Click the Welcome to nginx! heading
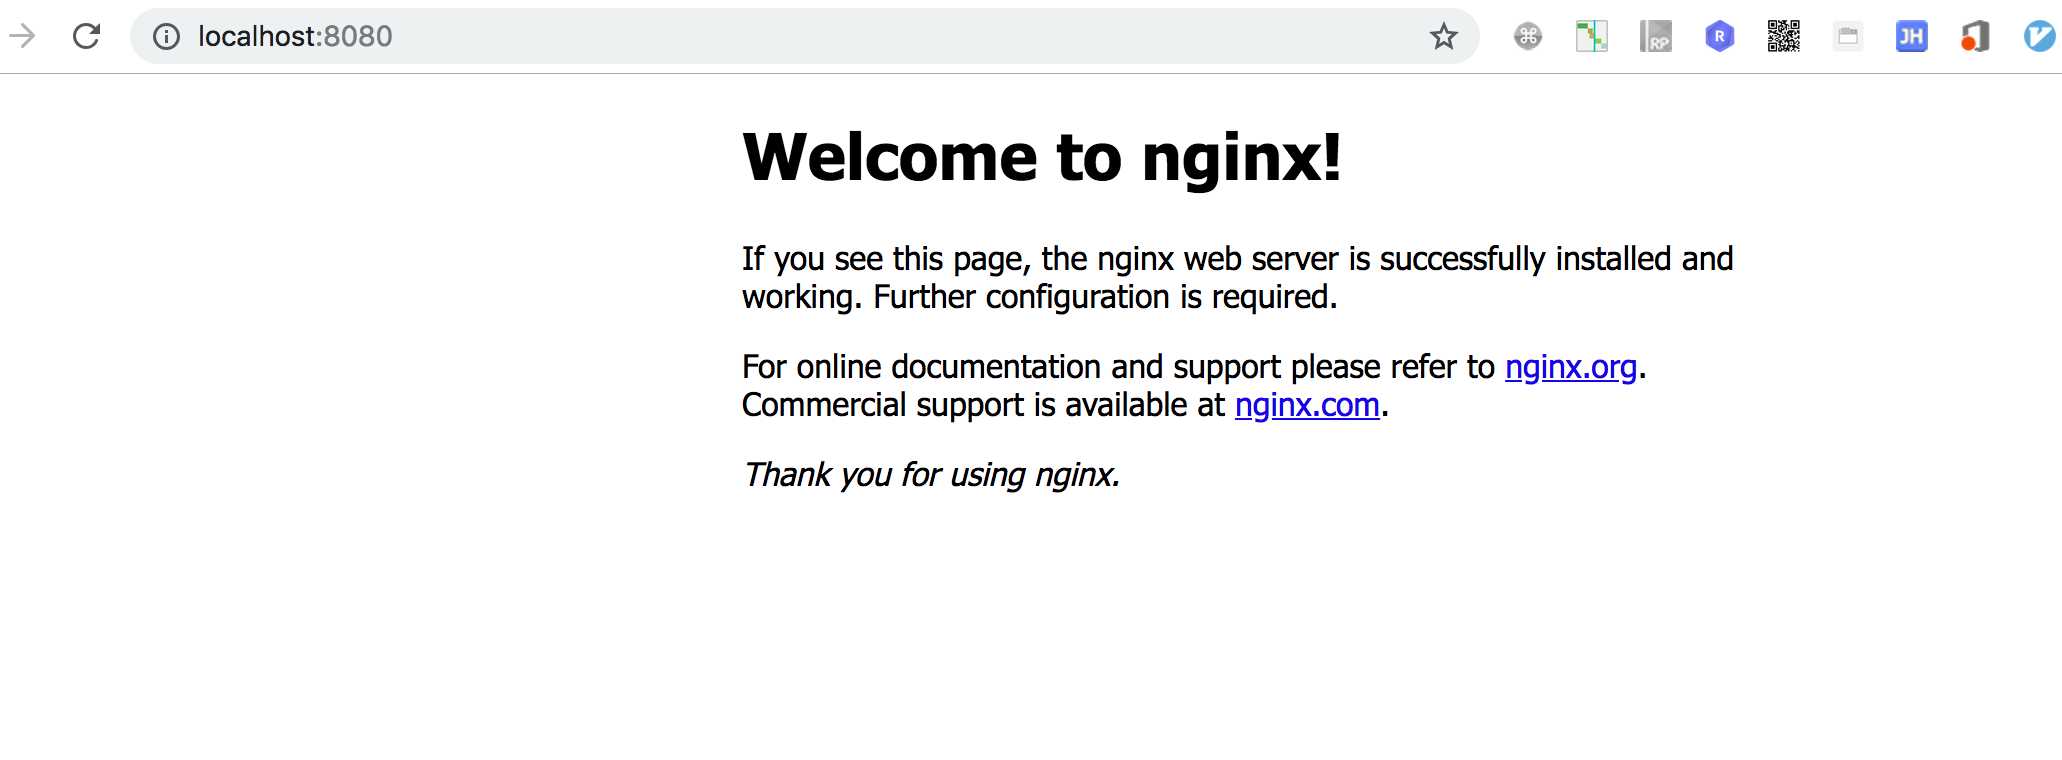2062x760 pixels. 1042,157
